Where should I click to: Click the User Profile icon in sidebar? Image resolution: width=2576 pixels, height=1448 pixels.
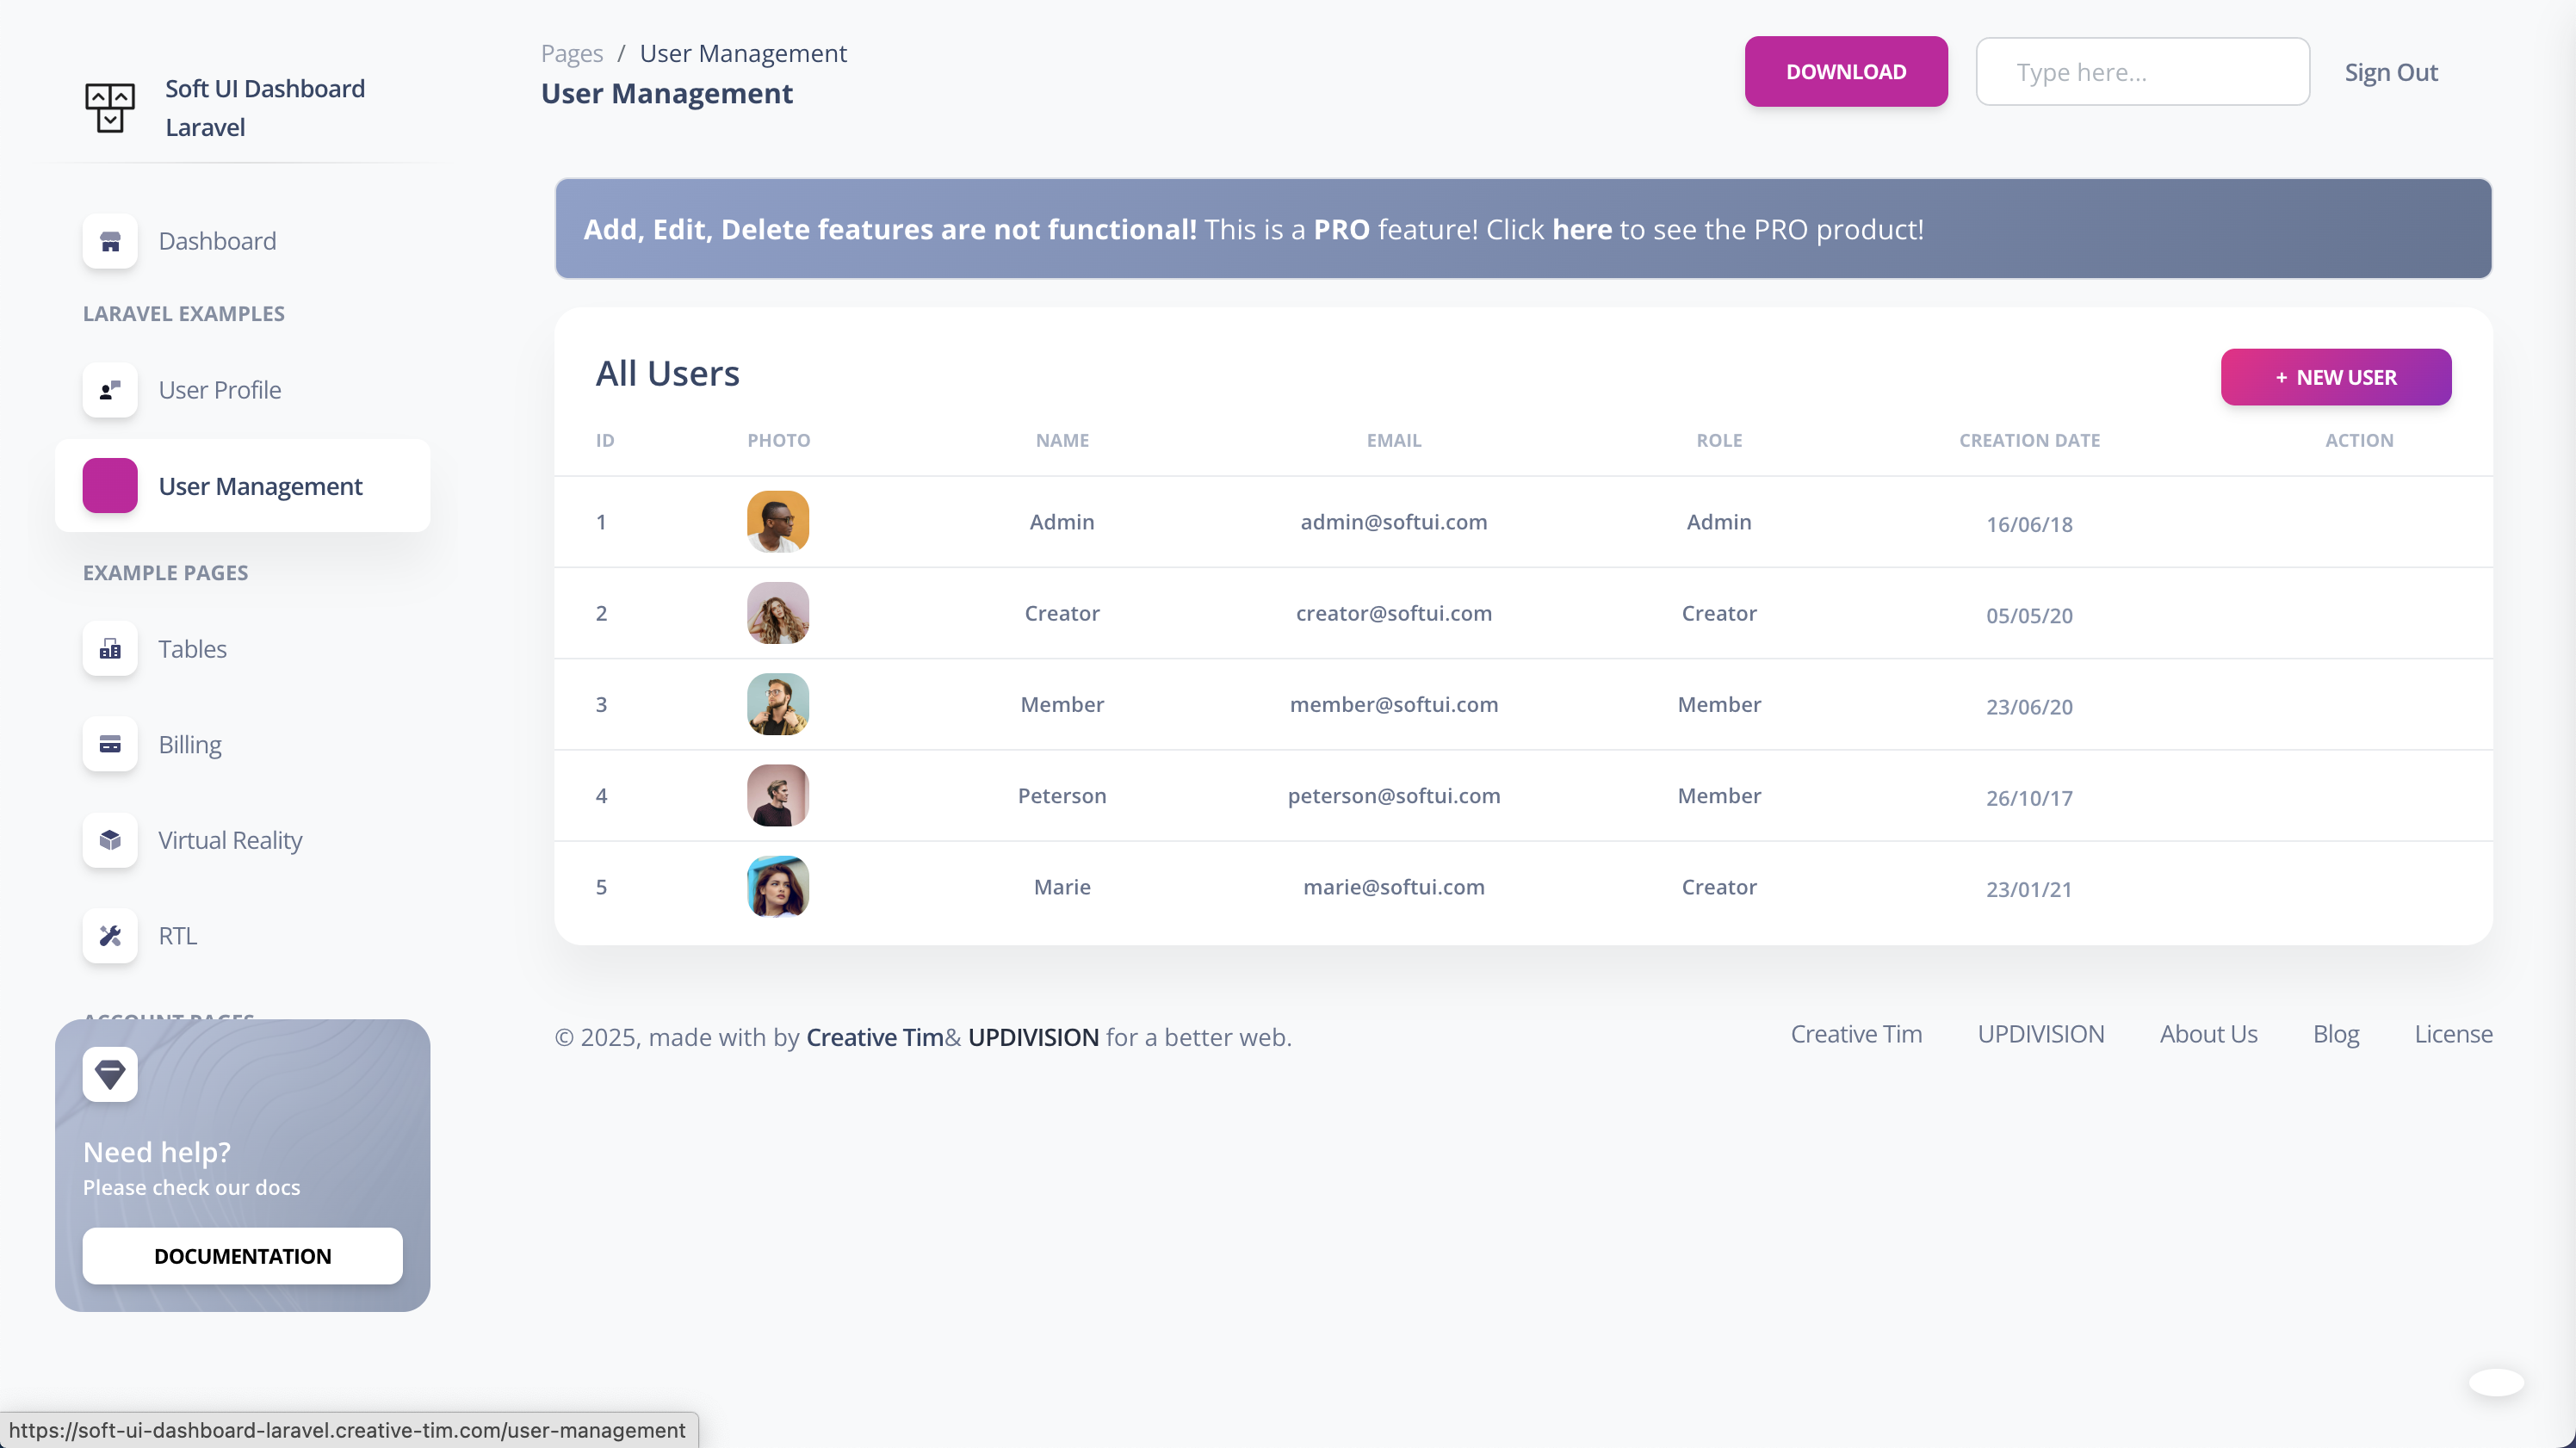click(110, 390)
